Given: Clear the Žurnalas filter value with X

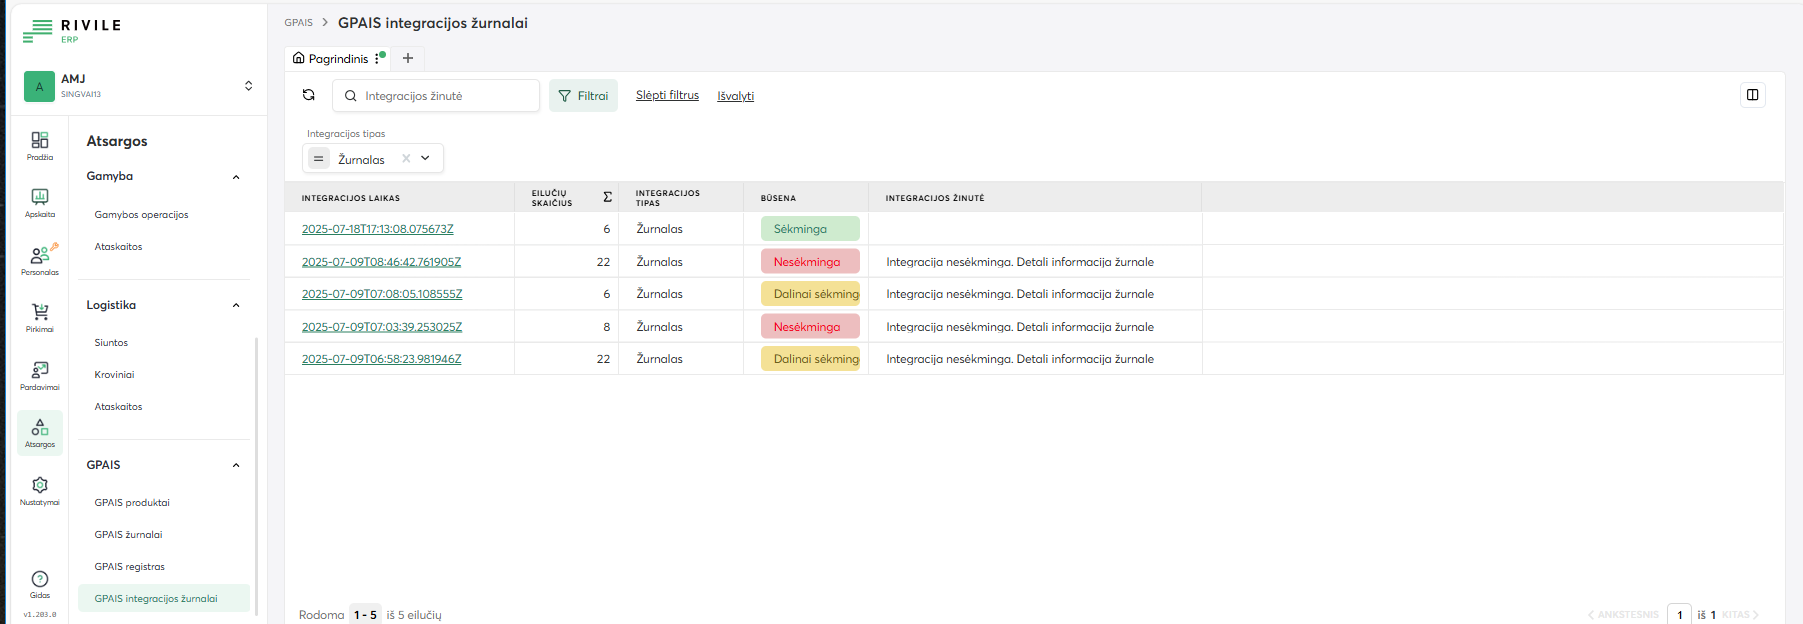Looking at the screenshot, I should coord(406,159).
